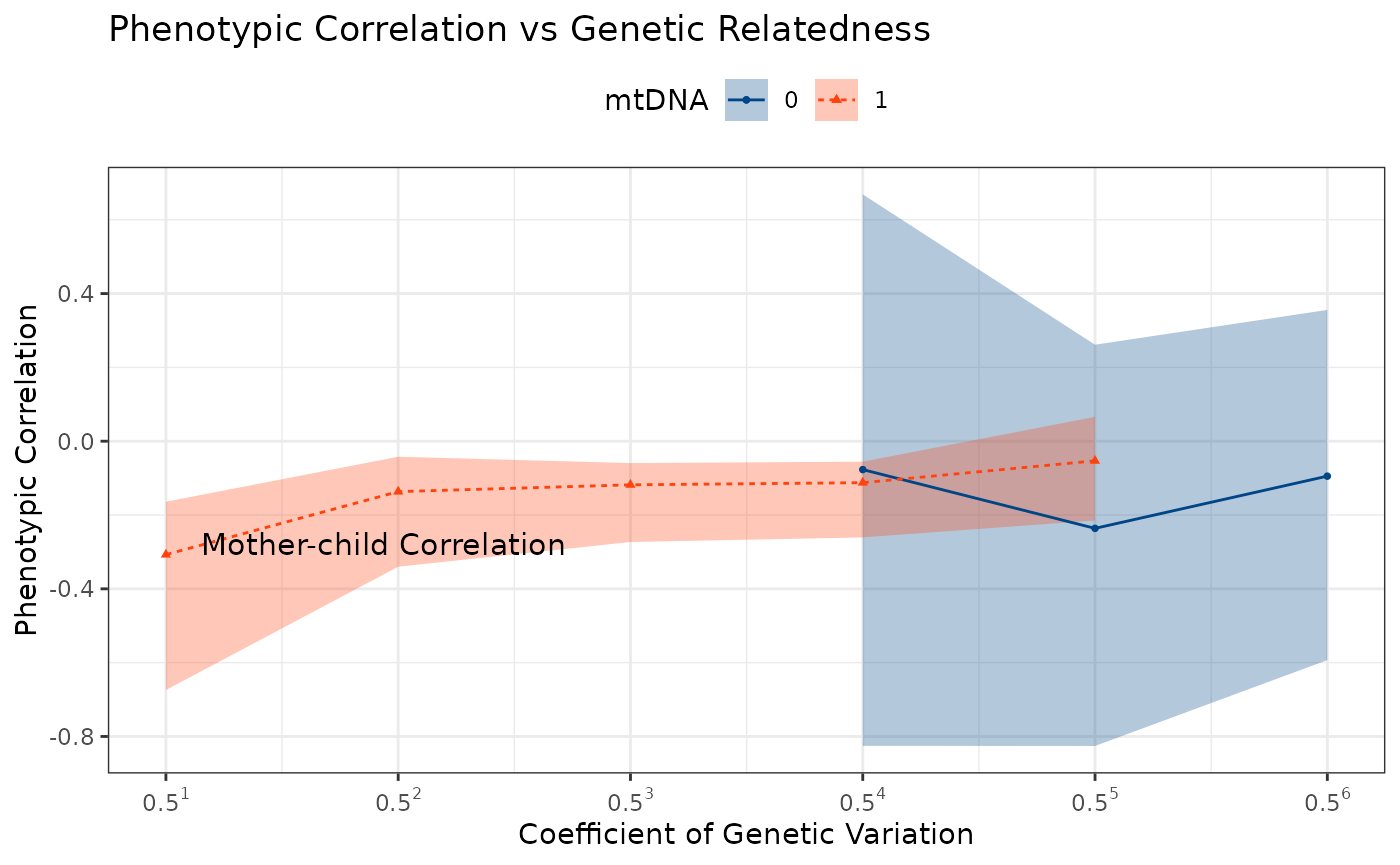Screen dimensions: 1400x865
Task: Click the red triangle marker at 0.5^5
Action: tap(1095, 460)
